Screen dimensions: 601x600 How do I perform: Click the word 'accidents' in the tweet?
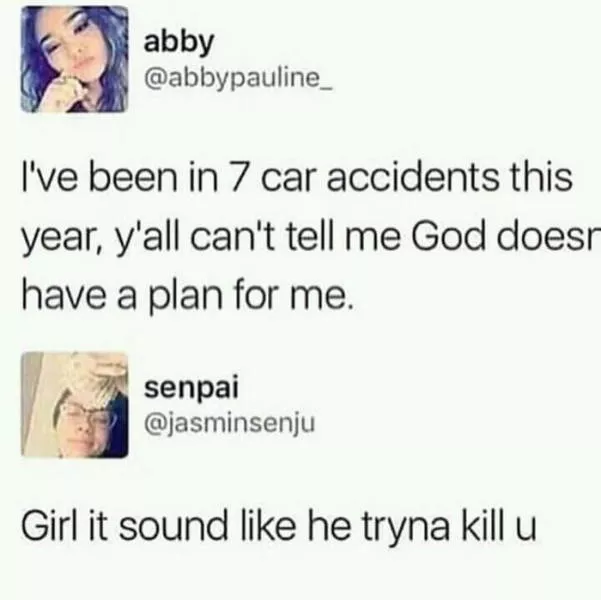point(412,178)
